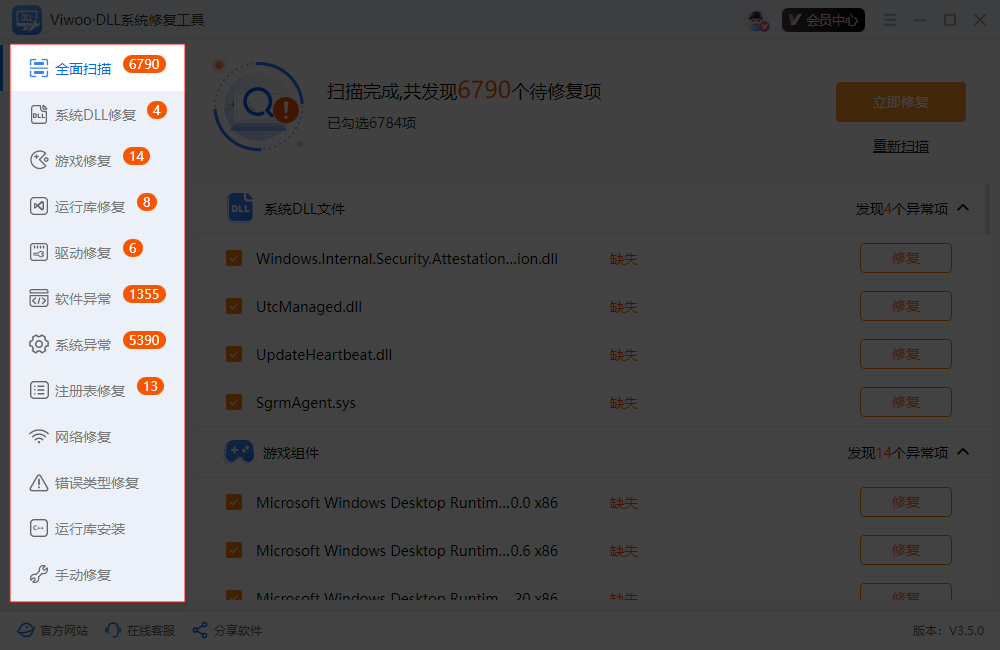Collapse the 系统DLL文件 section
This screenshot has width=1000, height=650.
coord(963,208)
